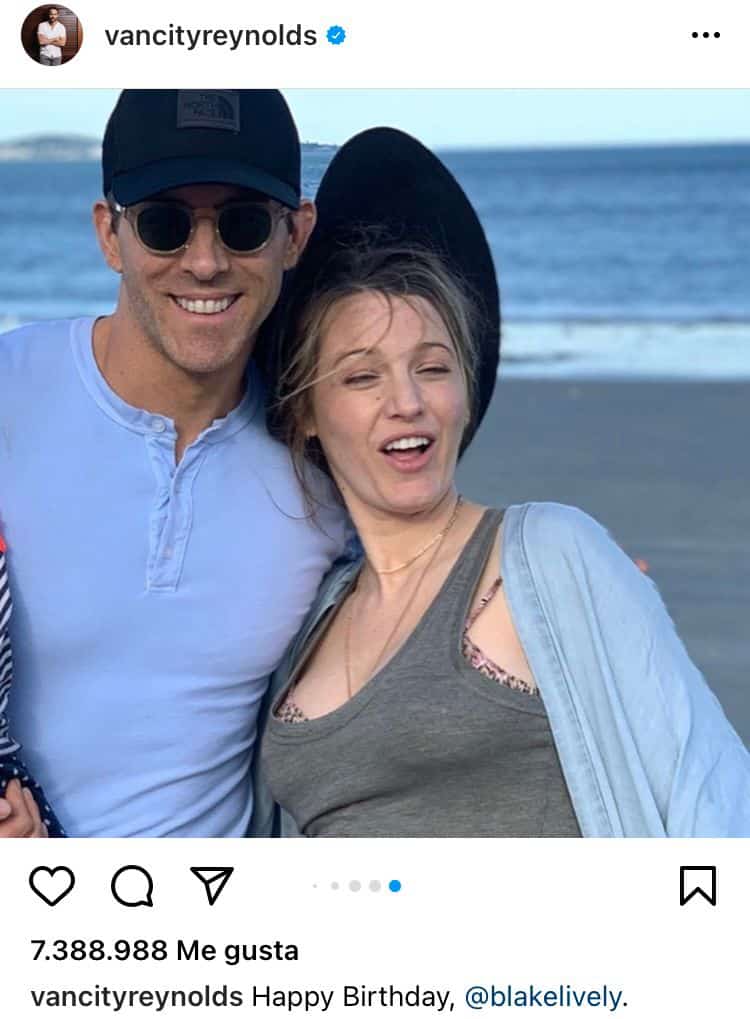Open vancityreynolds username in the caption
This screenshot has height=1019, width=750.
pos(136,996)
